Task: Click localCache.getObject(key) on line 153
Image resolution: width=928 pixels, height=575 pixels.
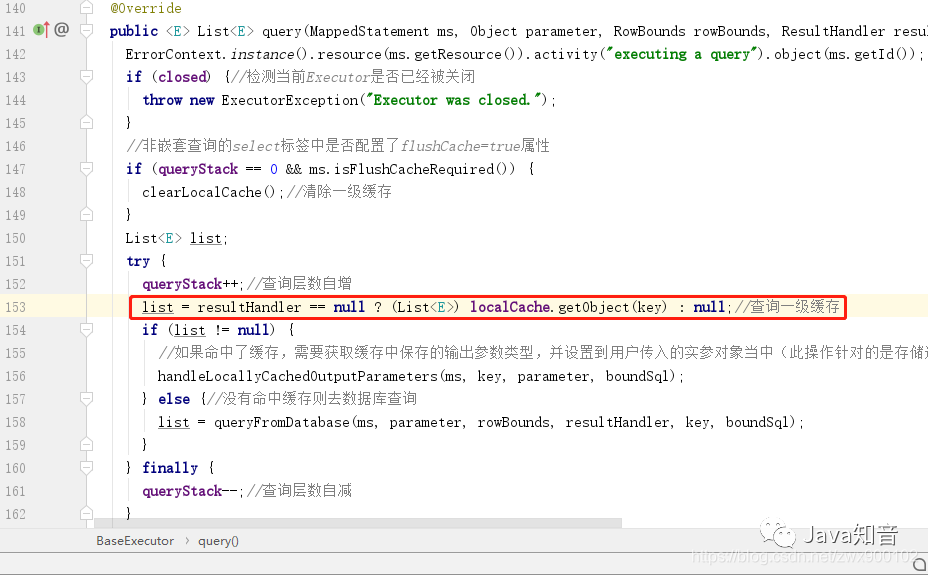Action: pos(568,307)
